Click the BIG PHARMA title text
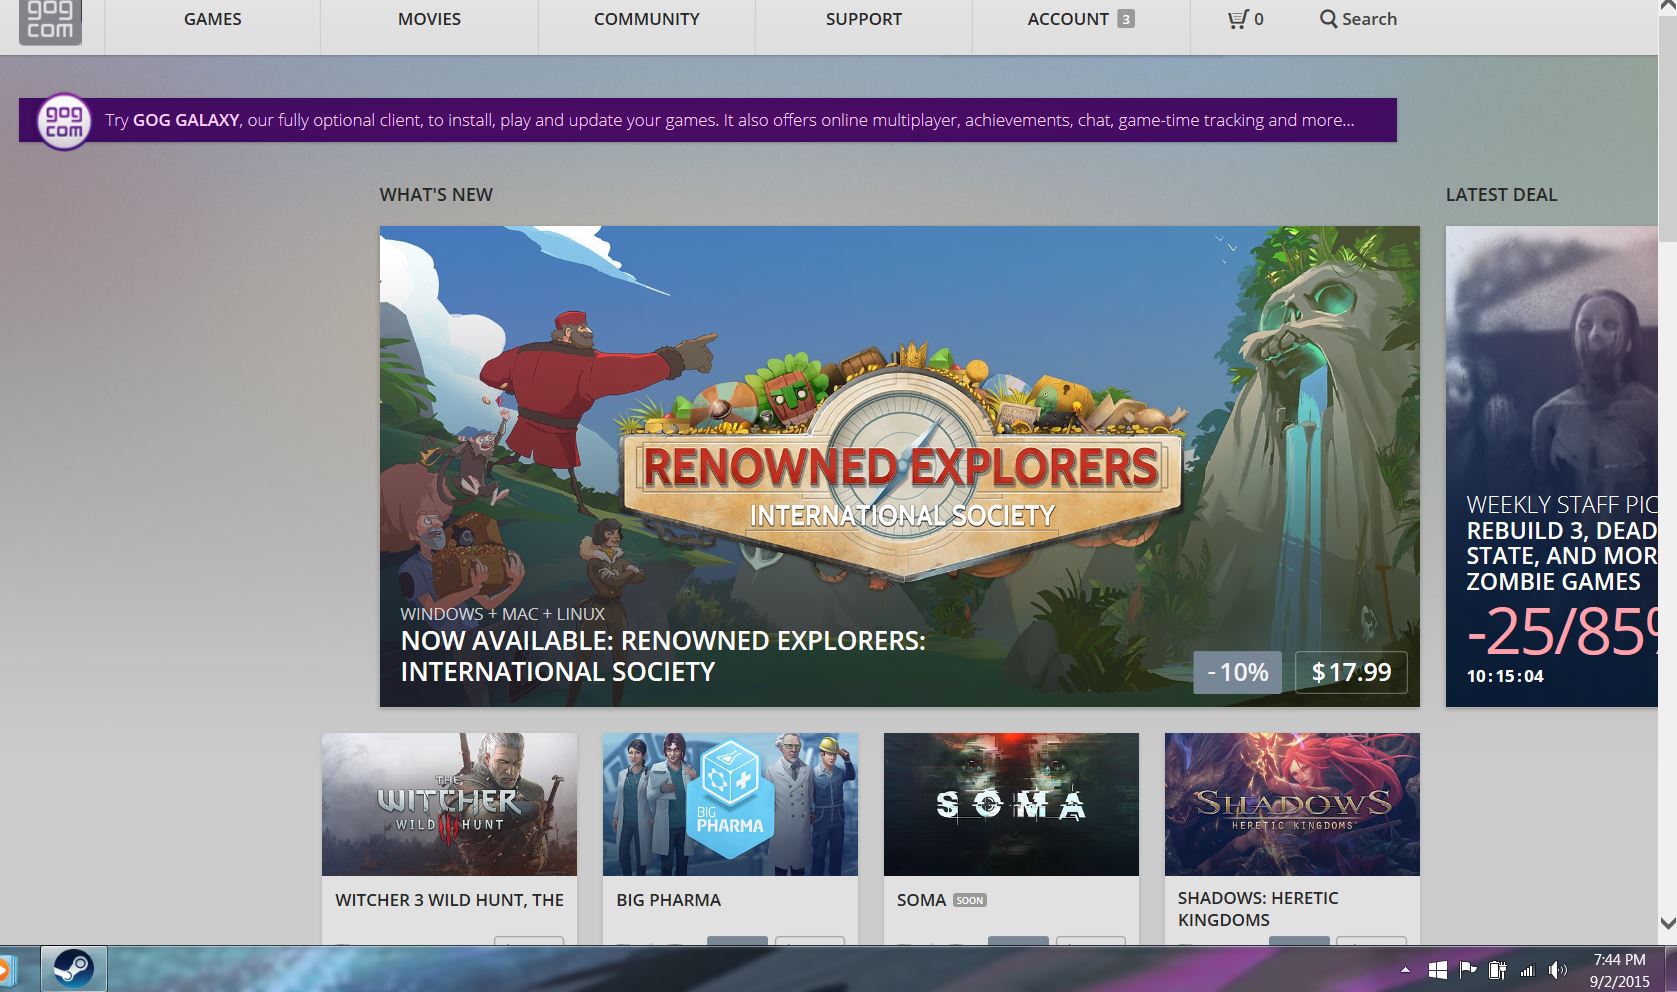 point(668,900)
